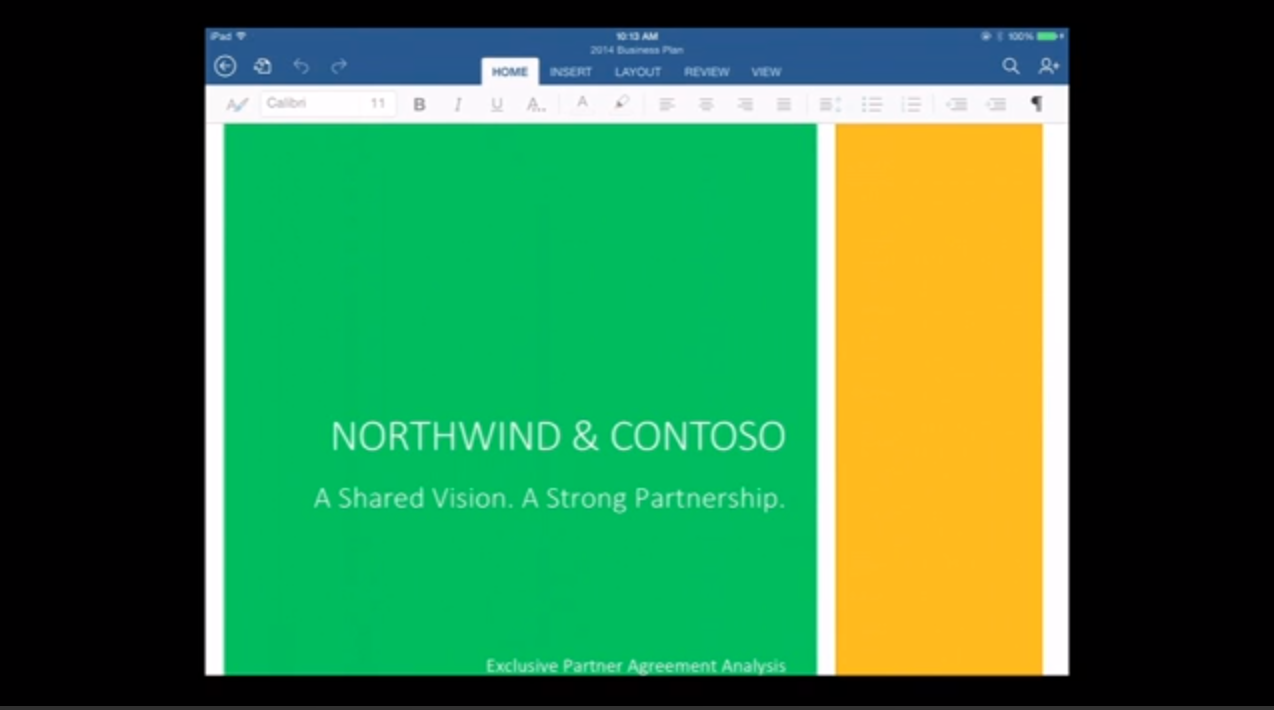The height and width of the screenshot is (710, 1274).
Task: Tap the 10:13 AM clock
Action: [x=637, y=37]
